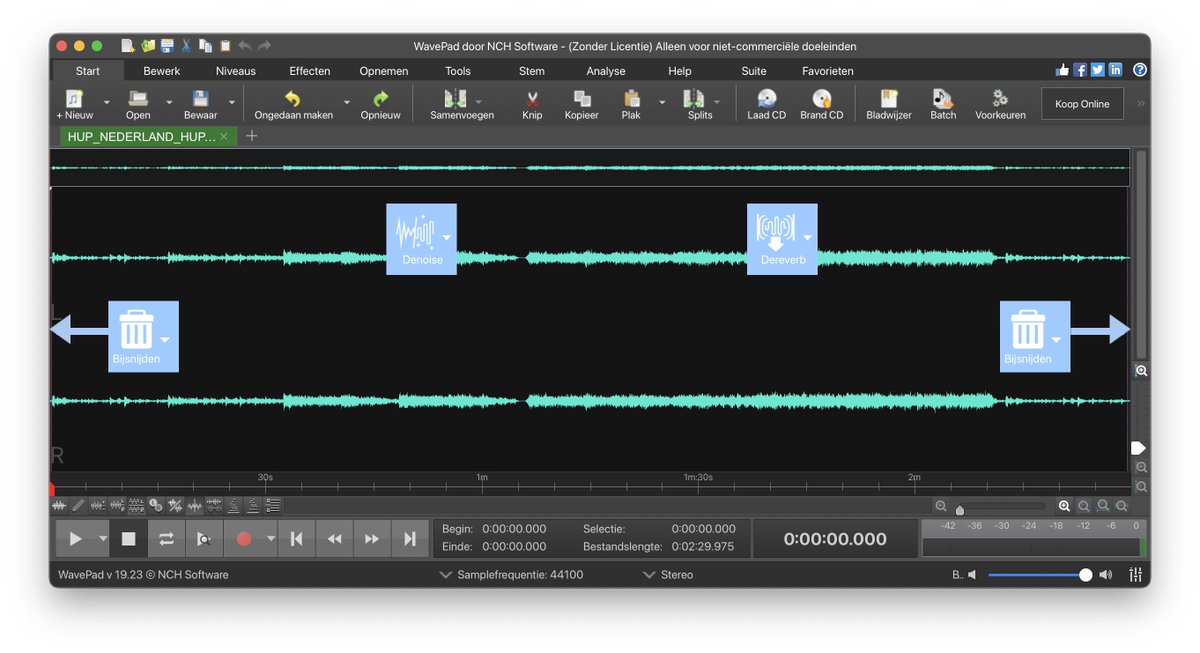Click the Kopieer icon

tap(581, 99)
